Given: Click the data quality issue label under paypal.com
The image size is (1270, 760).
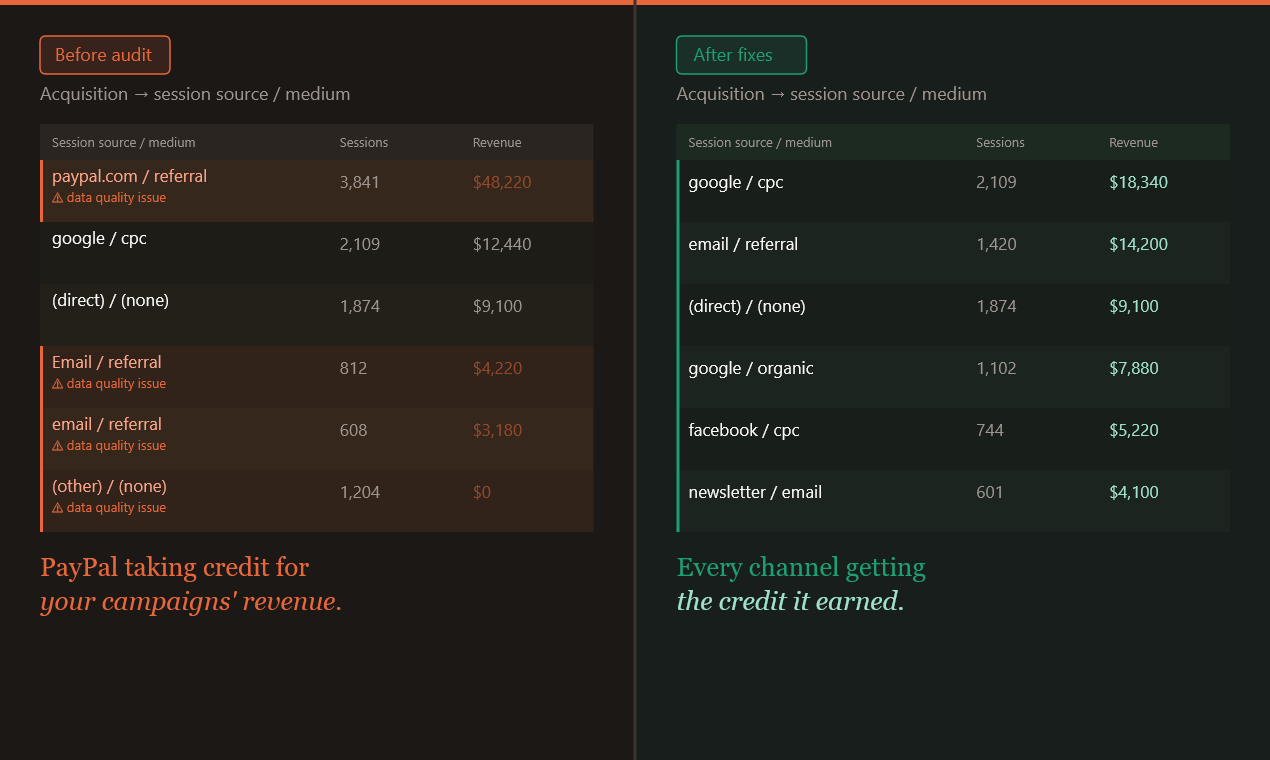Looking at the screenshot, I should click(x=117, y=197).
